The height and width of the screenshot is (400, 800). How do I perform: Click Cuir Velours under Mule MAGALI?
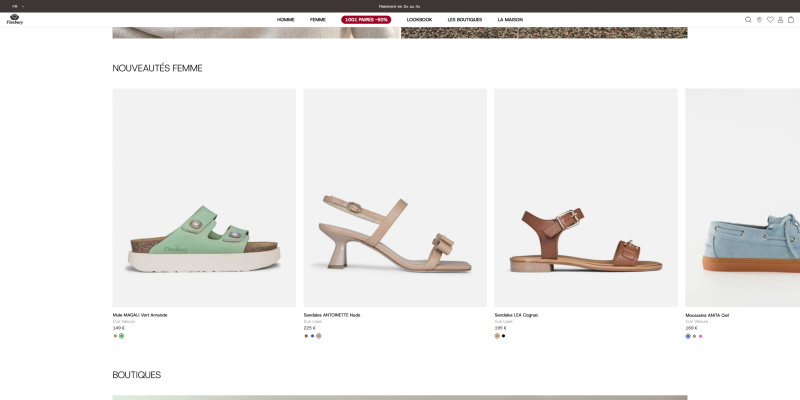(124, 321)
